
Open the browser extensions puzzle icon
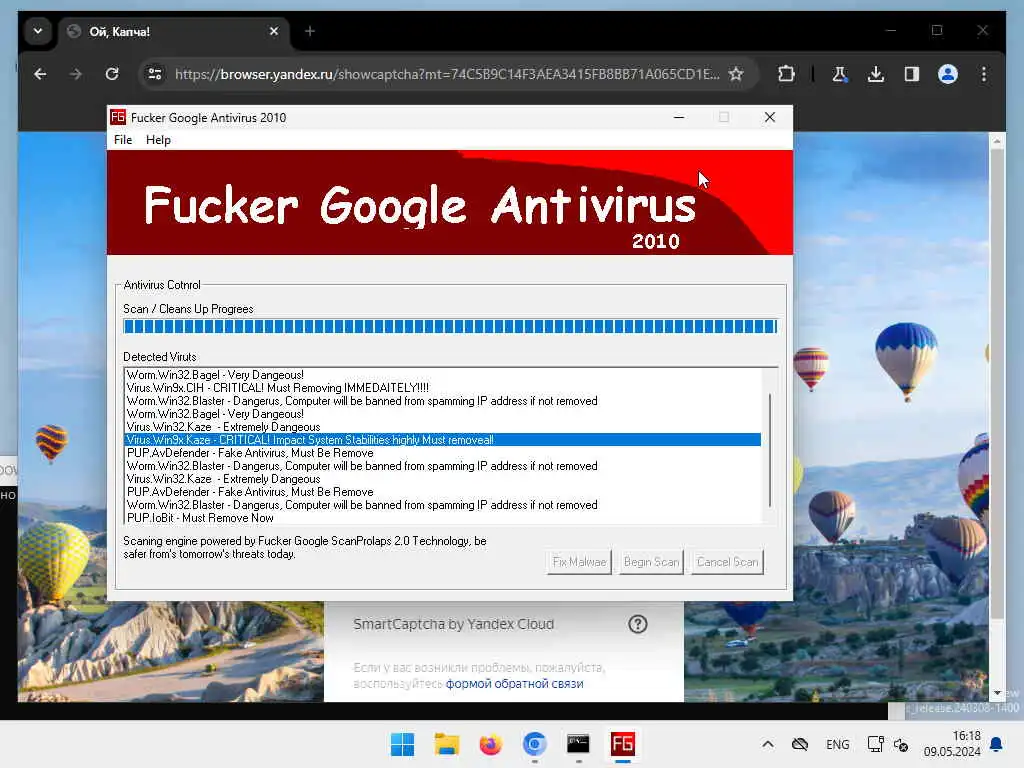click(786, 74)
